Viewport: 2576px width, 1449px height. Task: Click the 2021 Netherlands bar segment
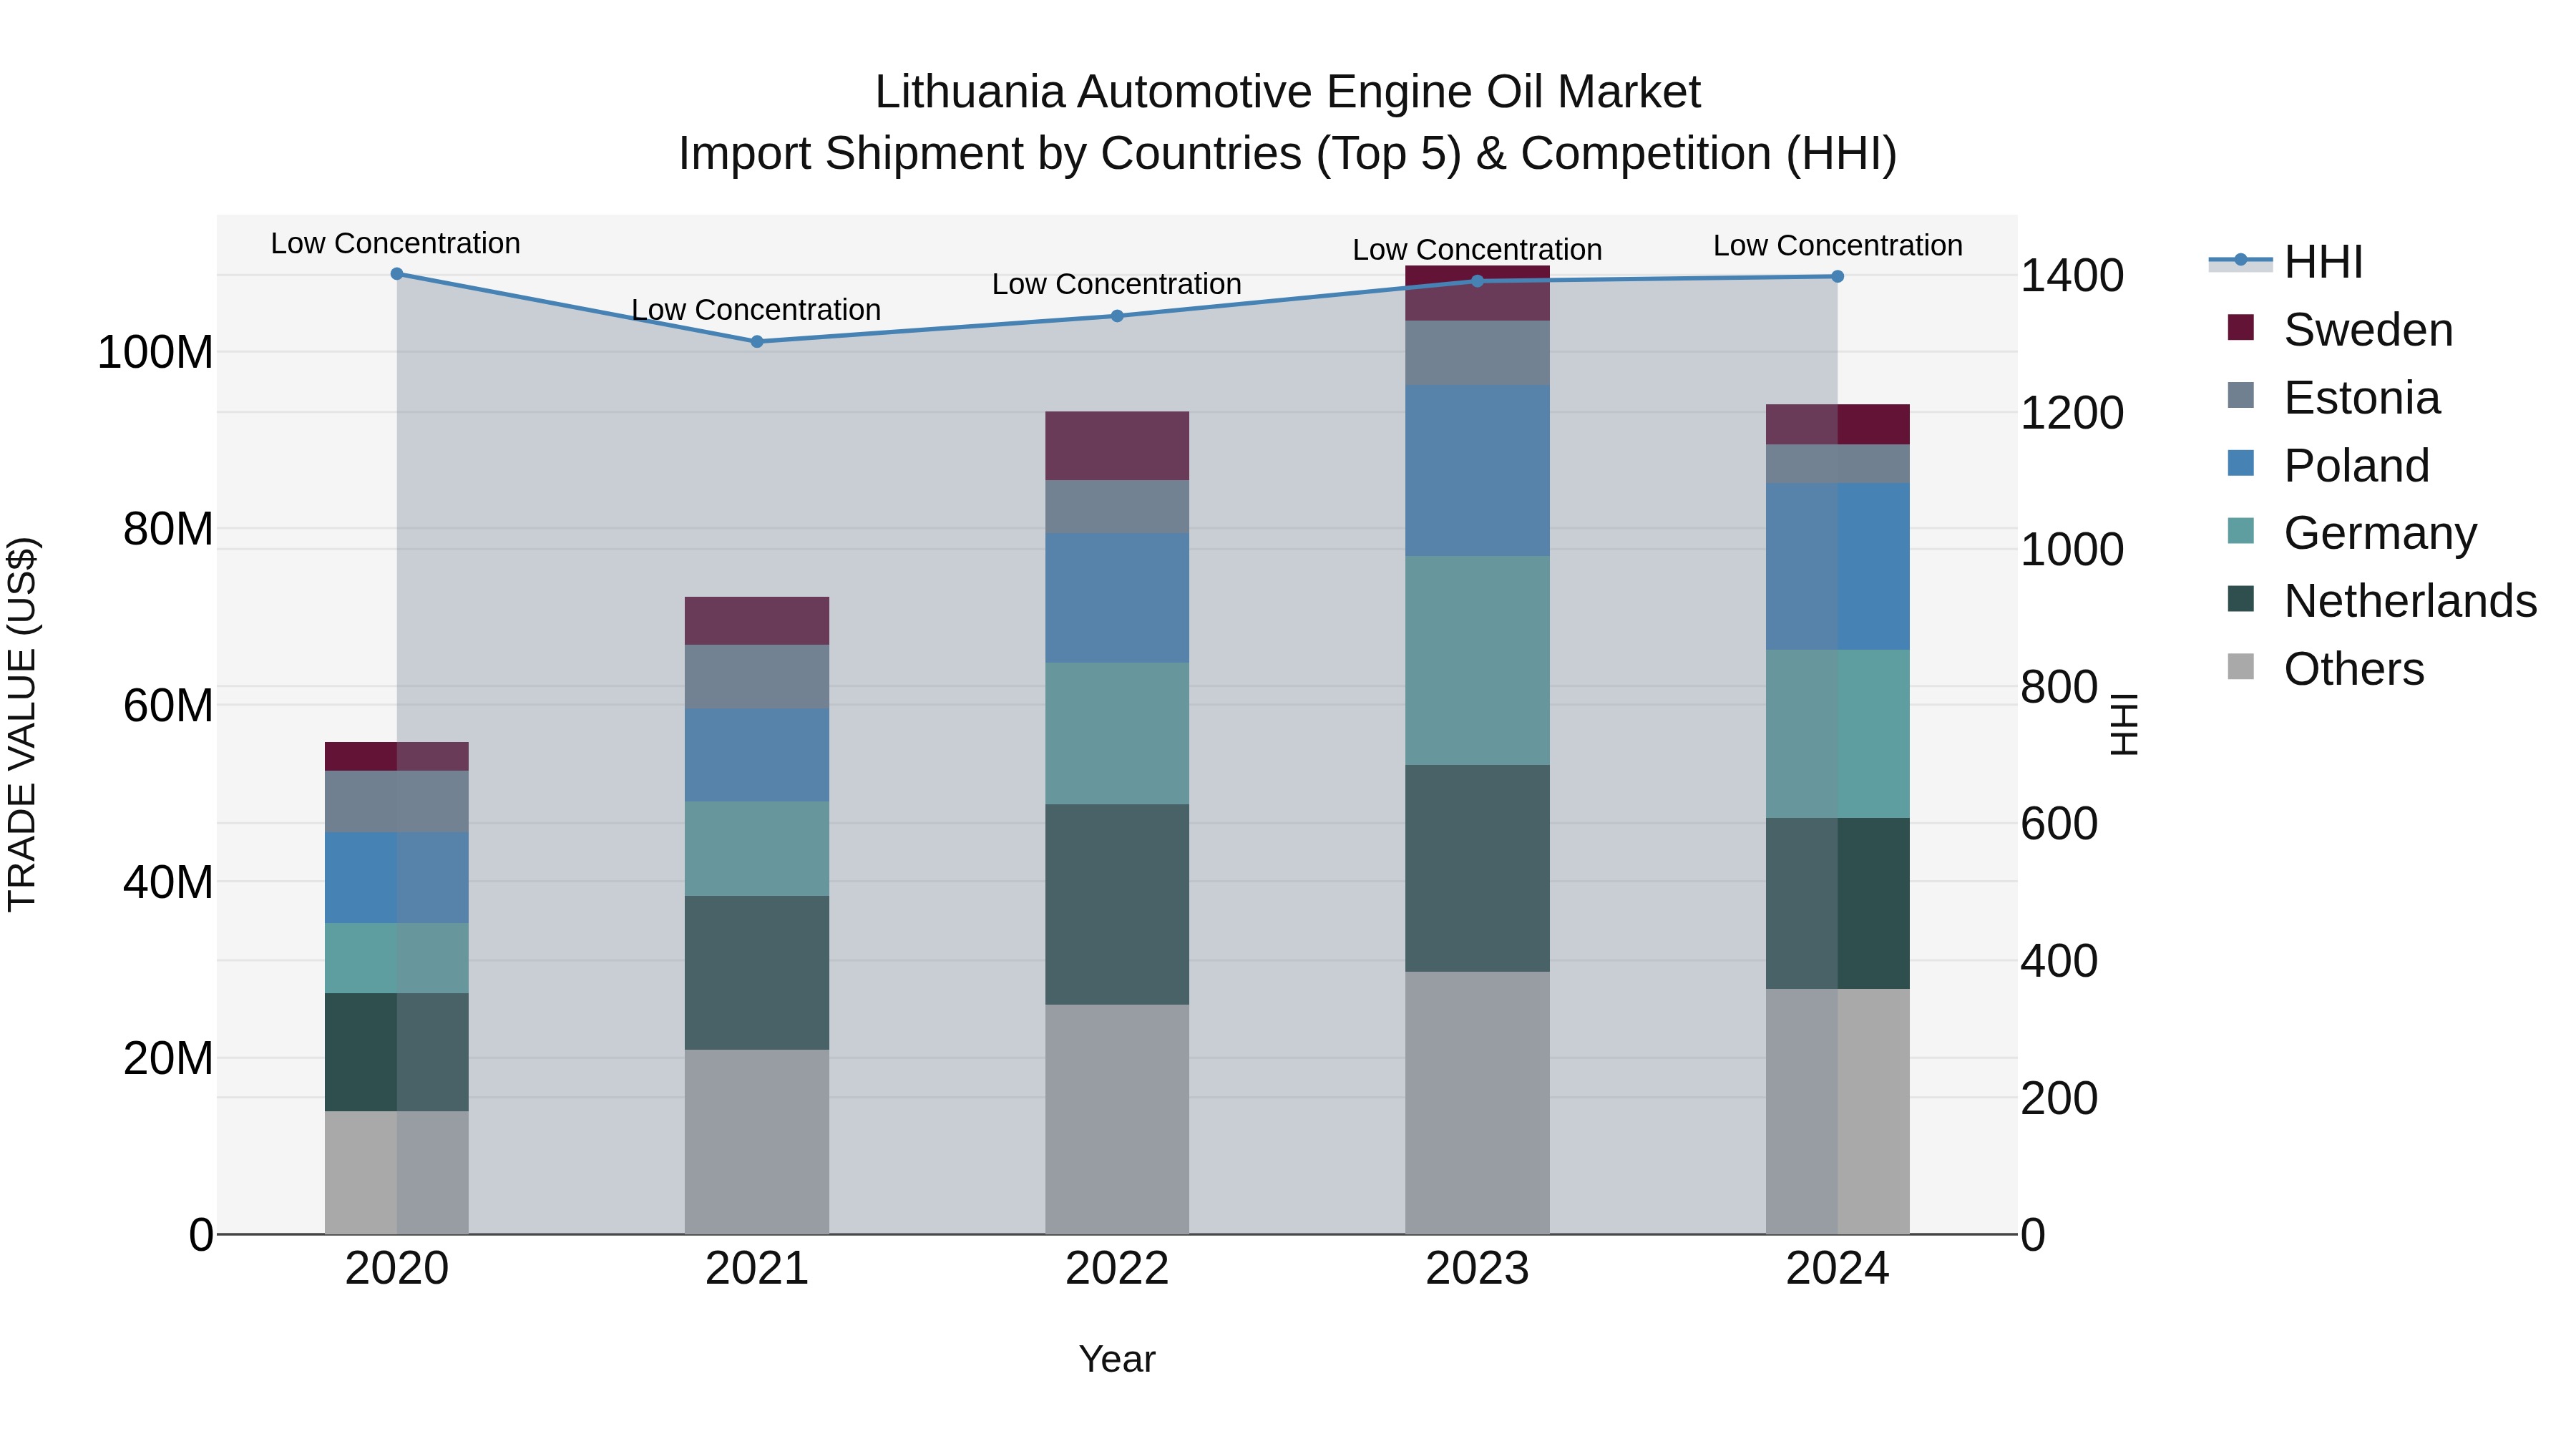[757, 972]
